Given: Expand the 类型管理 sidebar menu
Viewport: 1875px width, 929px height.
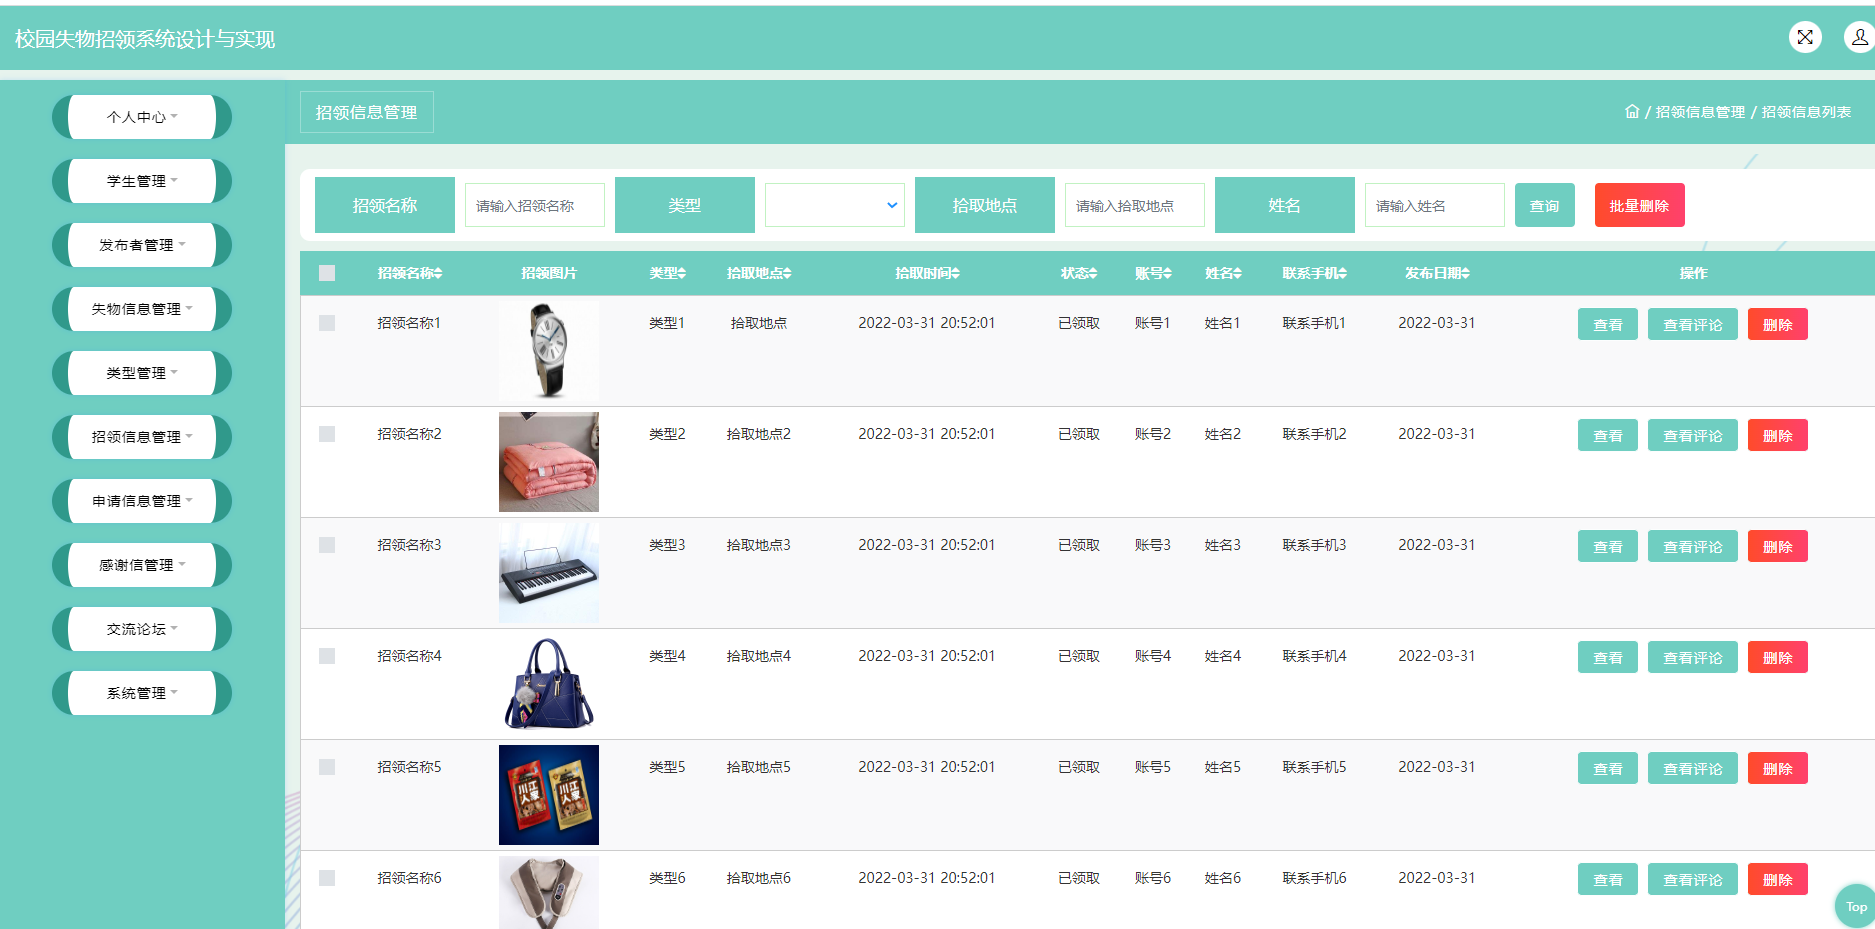Looking at the screenshot, I should tap(142, 373).
